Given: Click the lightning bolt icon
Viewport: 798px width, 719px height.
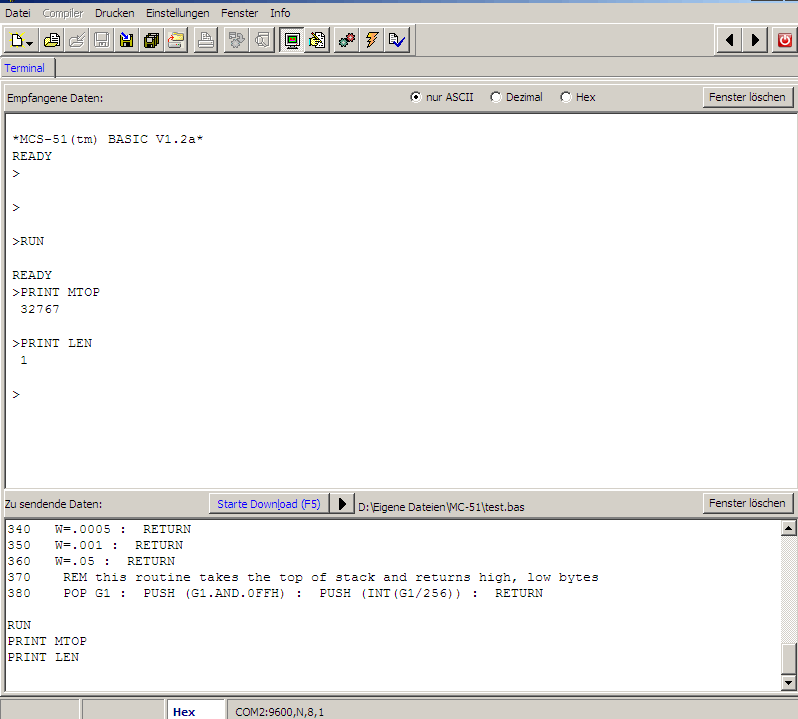Looking at the screenshot, I should [x=372, y=40].
